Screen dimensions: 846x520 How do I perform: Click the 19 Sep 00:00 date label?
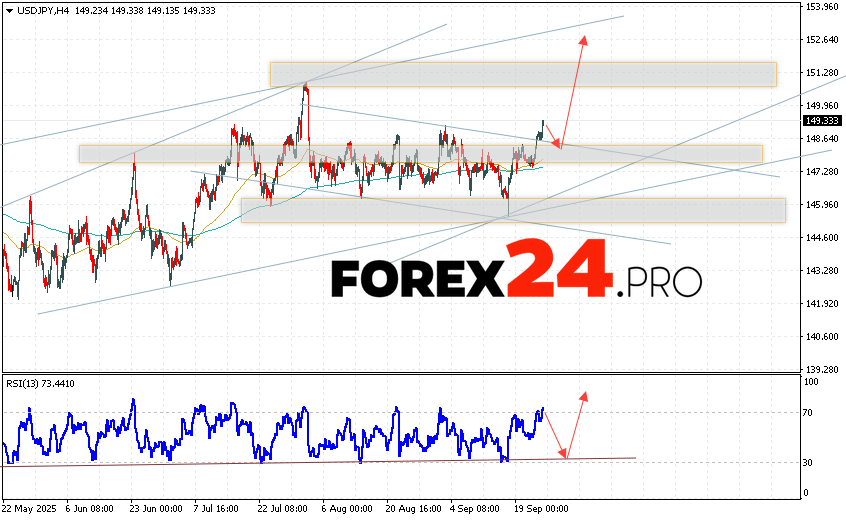point(540,507)
